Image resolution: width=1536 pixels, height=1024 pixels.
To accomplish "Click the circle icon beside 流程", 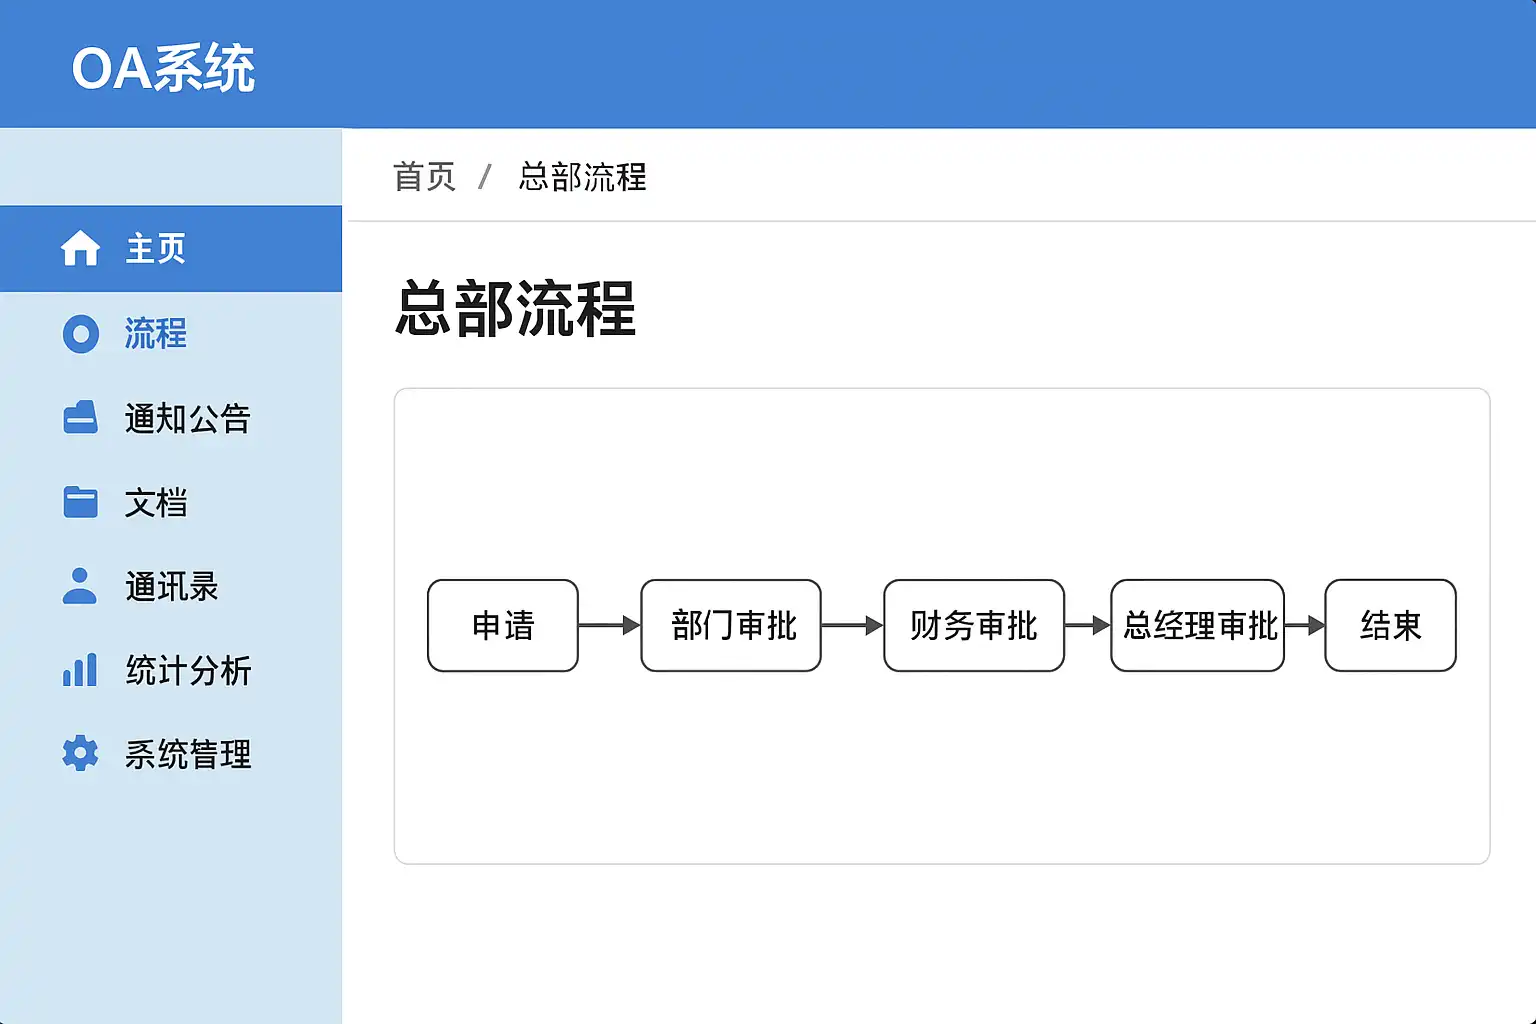I will (x=81, y=334).
